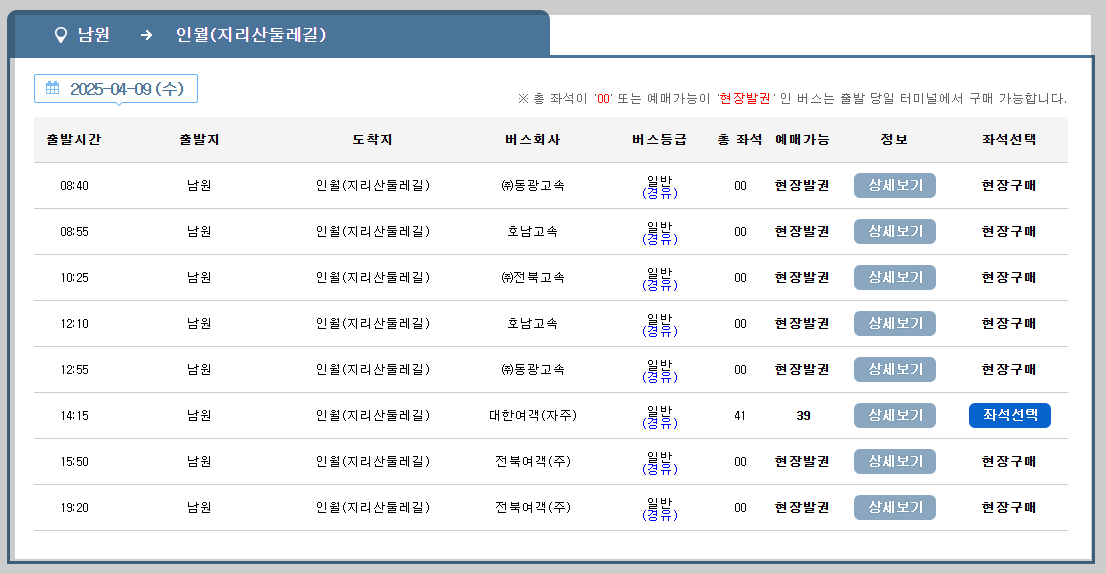Click the 출발시간 column header
Image resolution: width=1106 pixels, height=574 pixels.
coord(74,140)
